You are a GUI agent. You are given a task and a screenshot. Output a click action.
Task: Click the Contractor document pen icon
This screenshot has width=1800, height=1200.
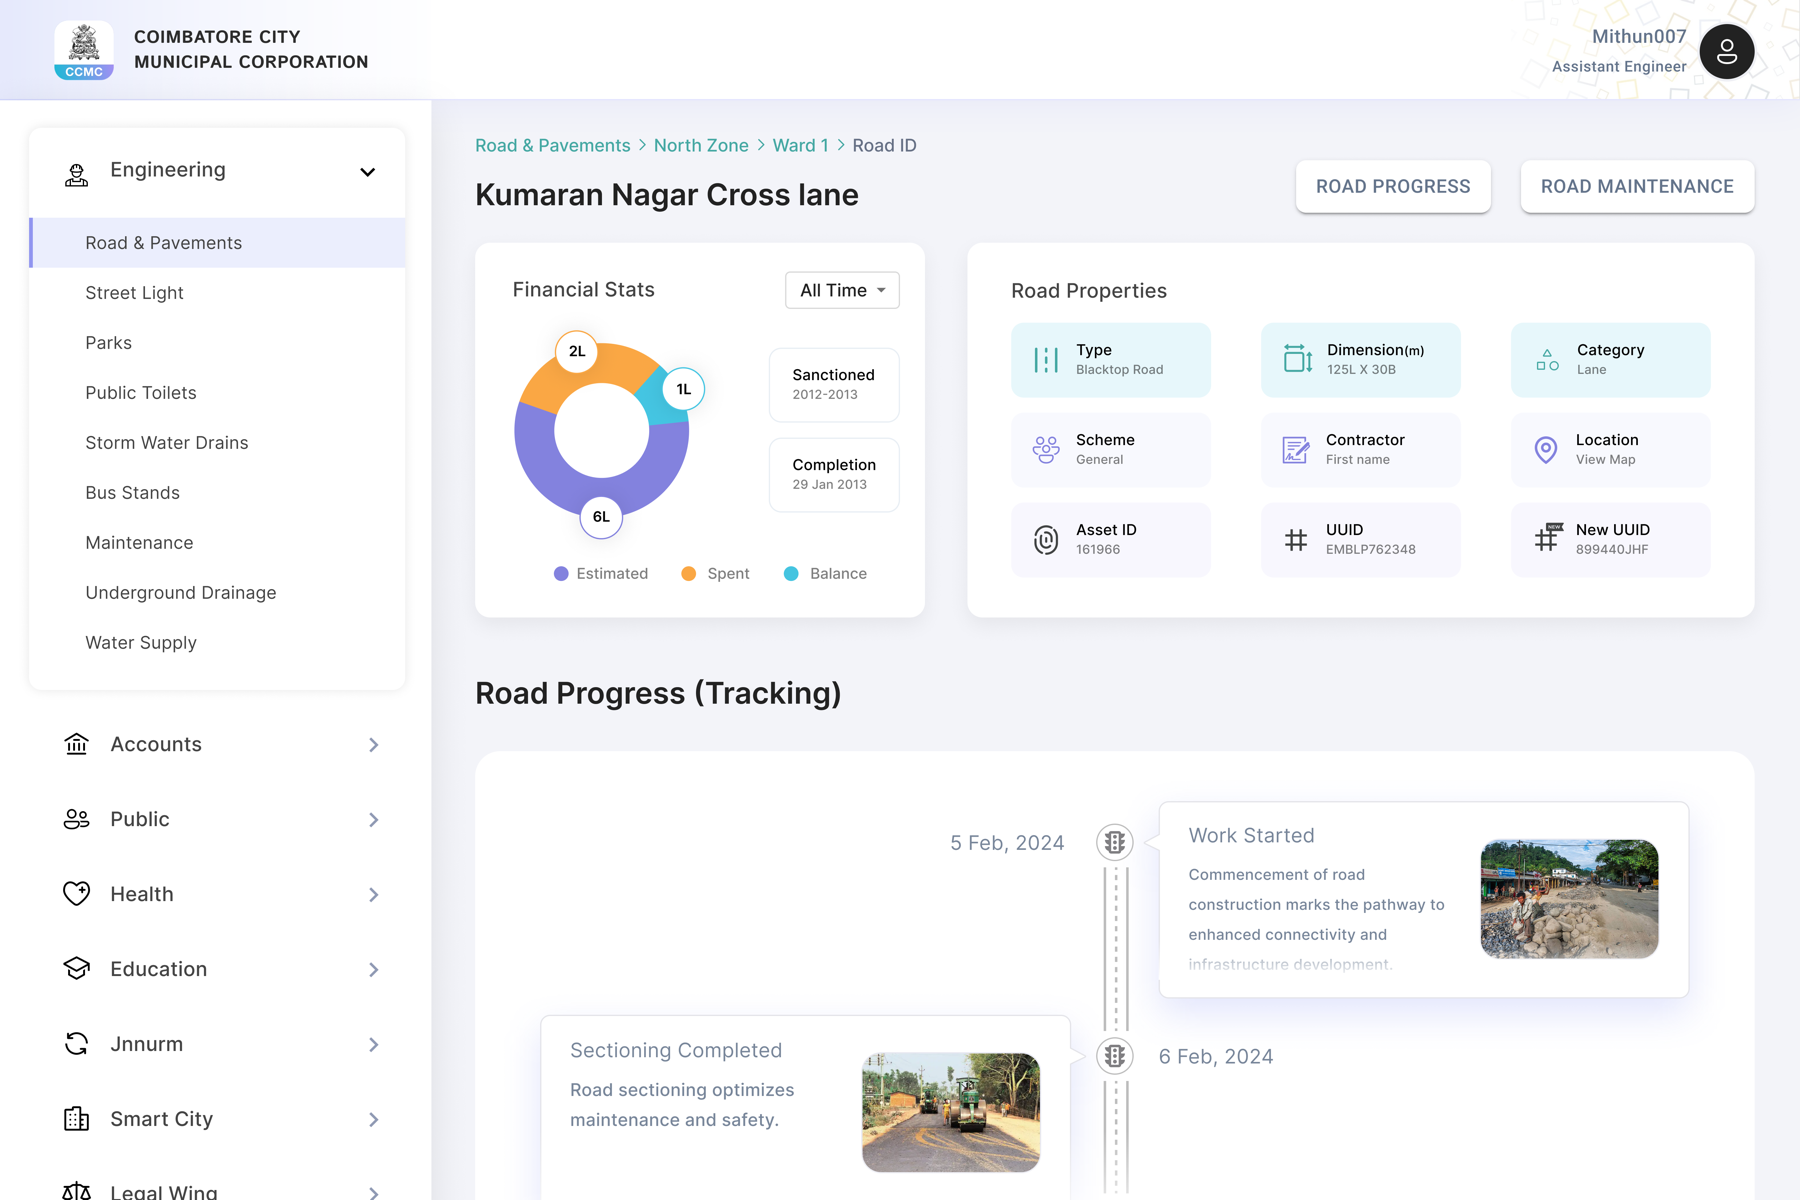click(1296, 450)
